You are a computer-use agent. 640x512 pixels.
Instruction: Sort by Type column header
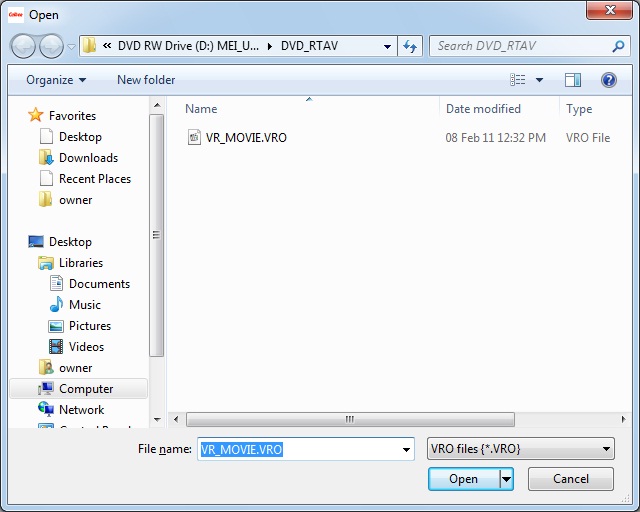tap(579, 109)
